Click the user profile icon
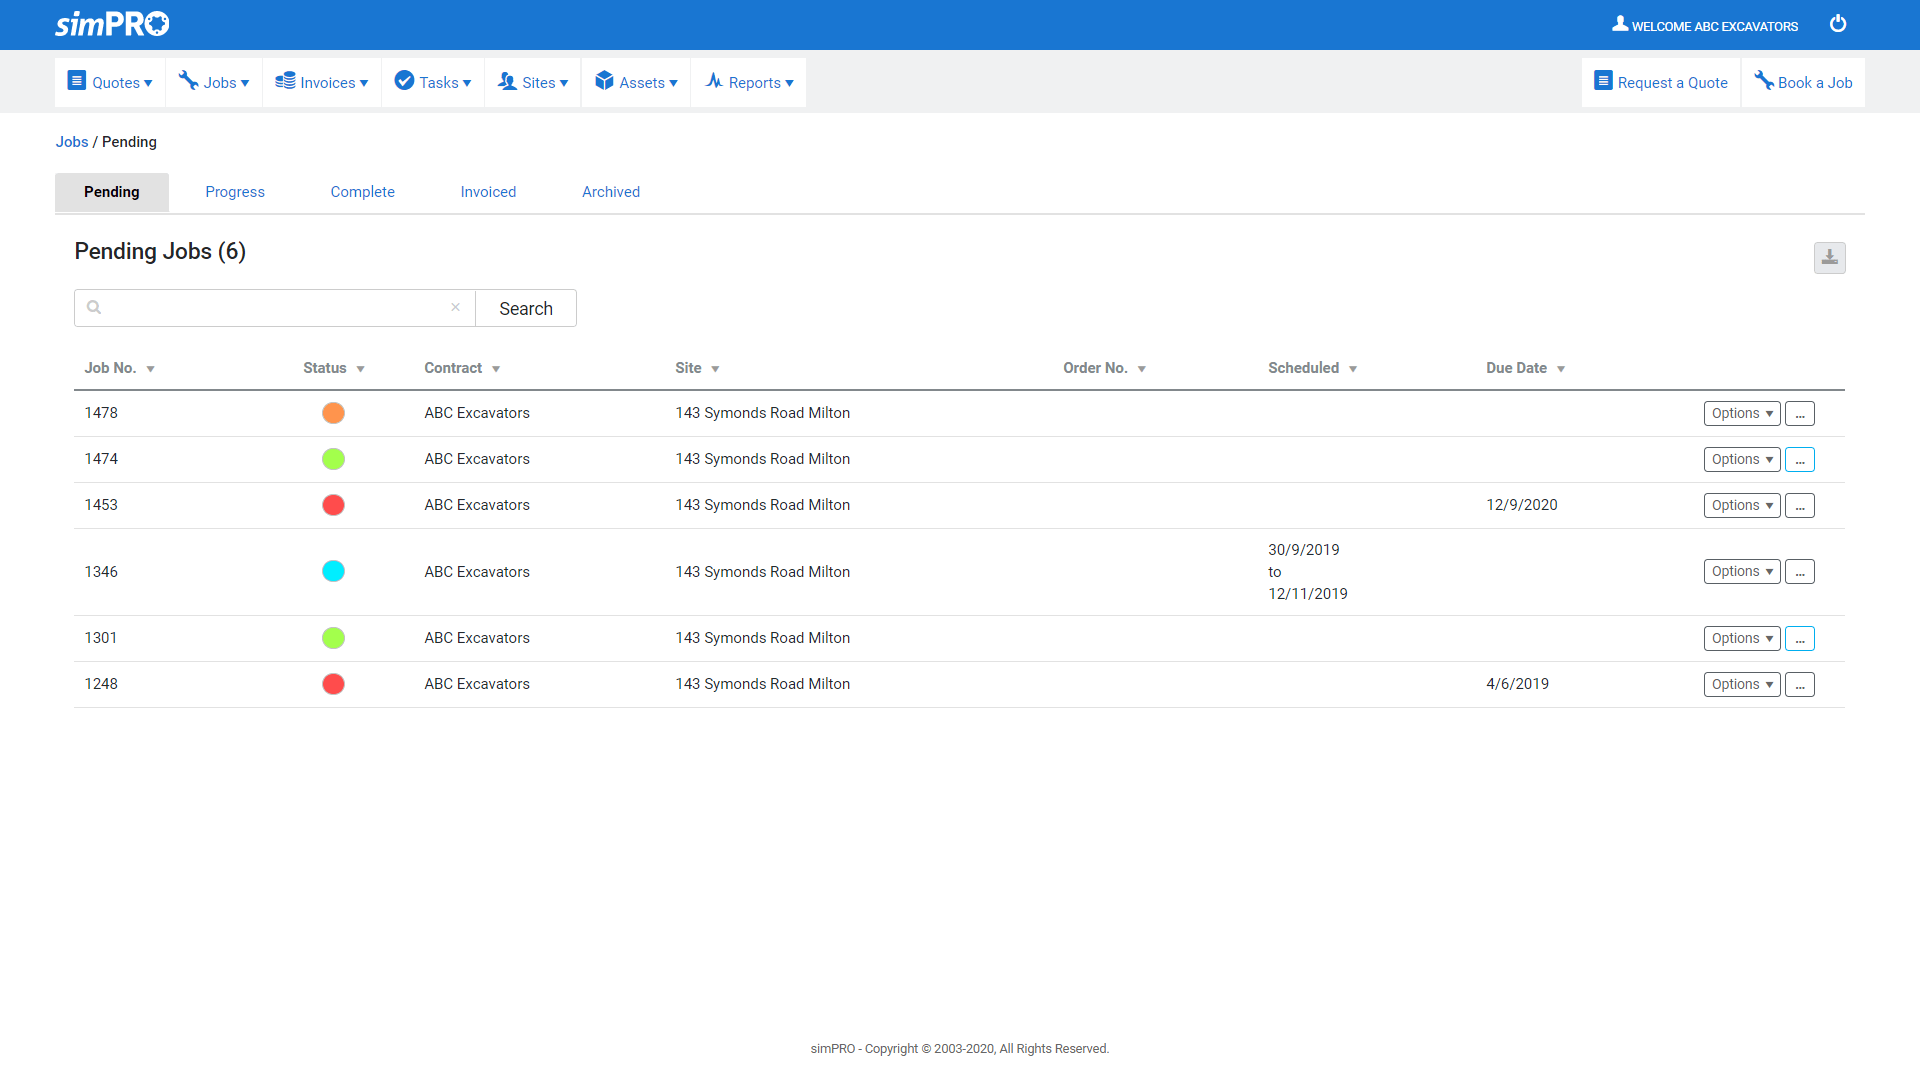 pyautogui.click(x=1620, y=24)
